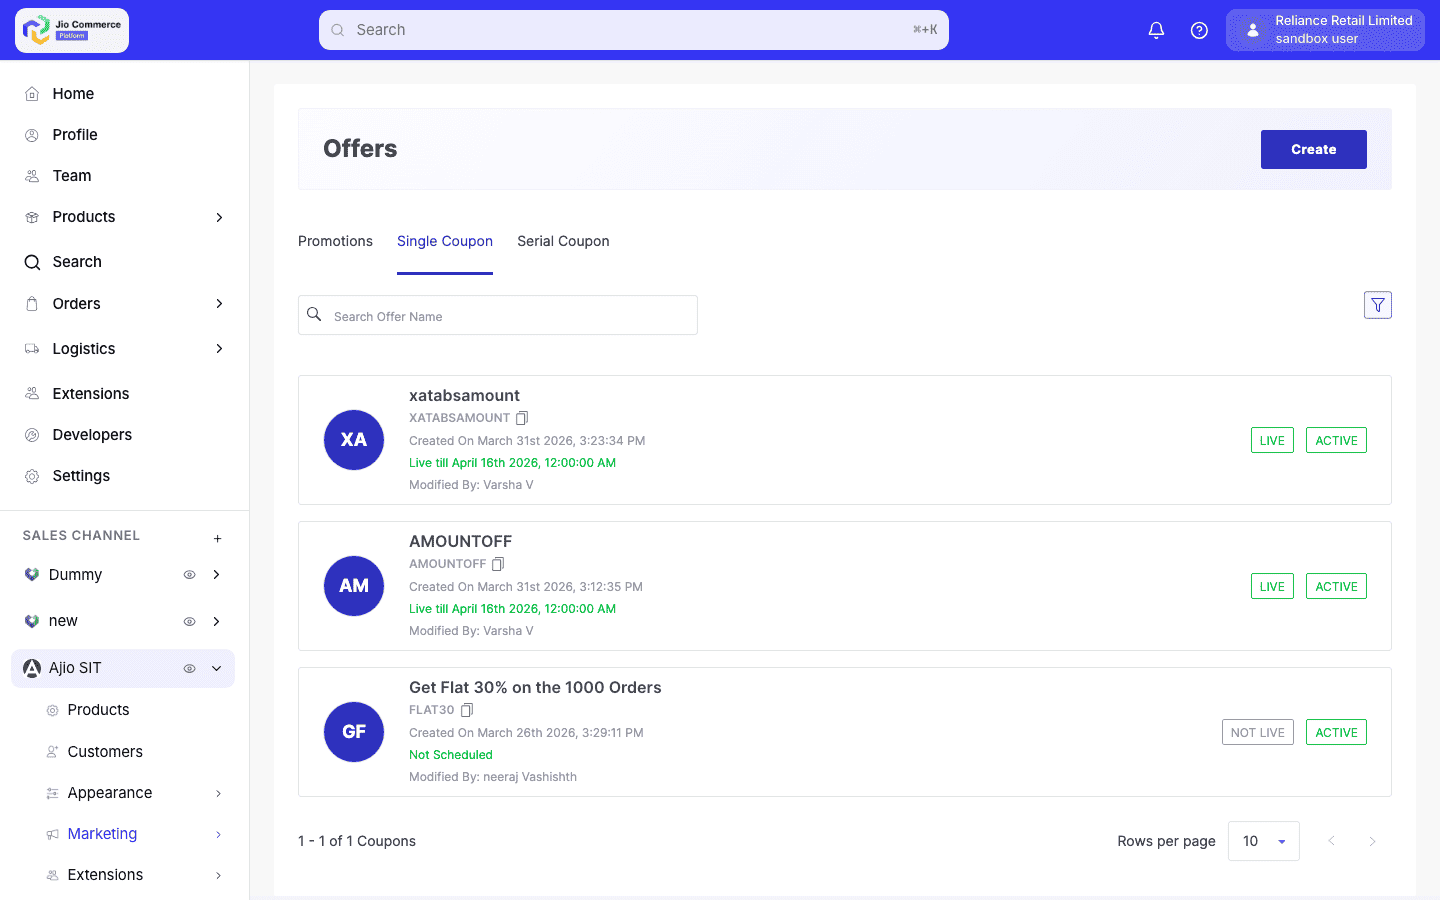1440x900 pixels.
Task: Click the Jio Commerce Platform logo
Action: [70, 30]
